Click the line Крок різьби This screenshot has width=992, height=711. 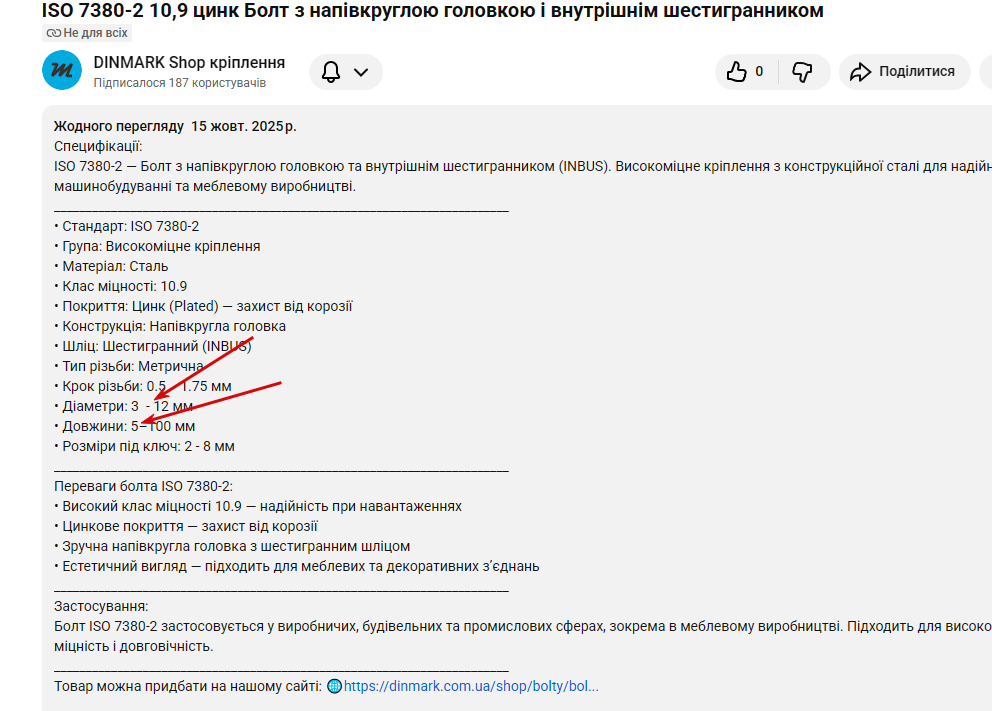click(142, 386)
